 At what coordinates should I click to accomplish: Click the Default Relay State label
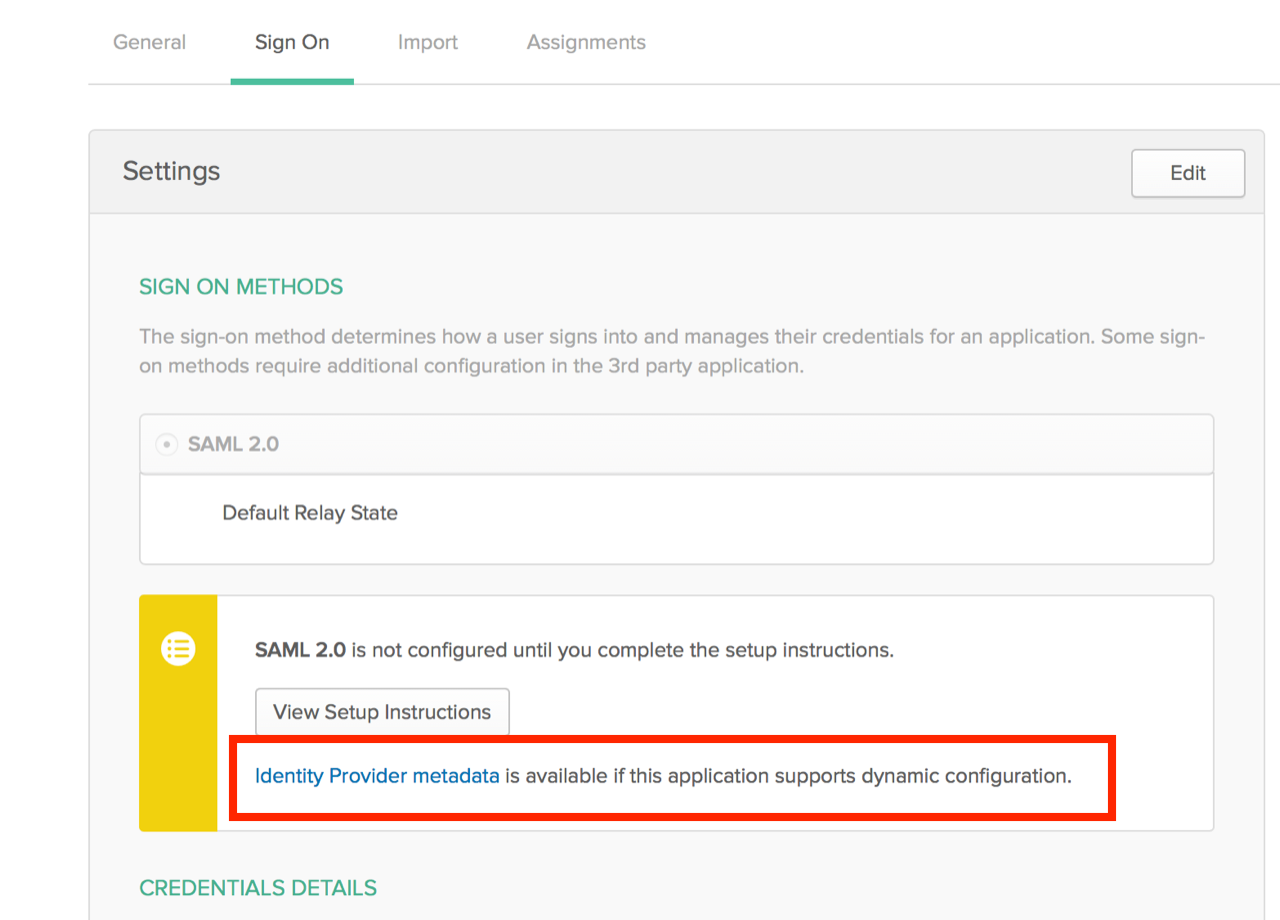(x=310, y=513)
